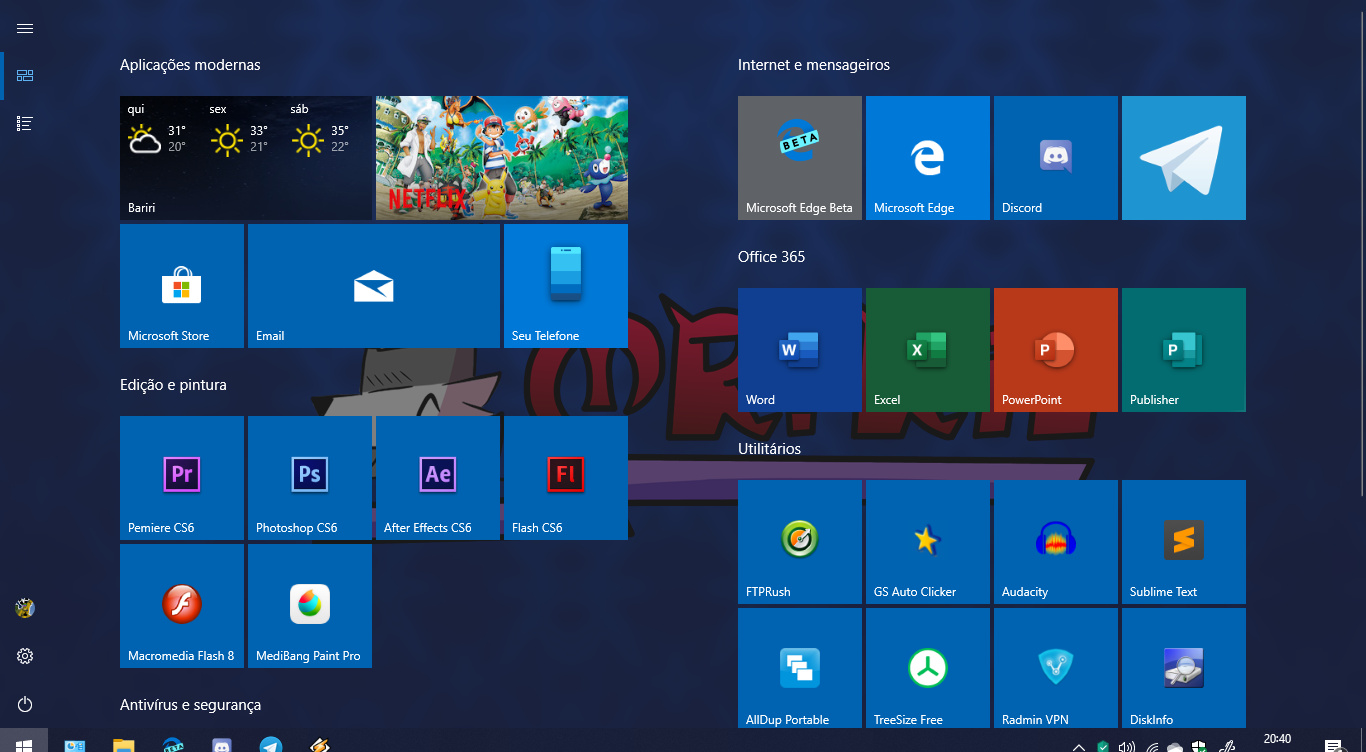Switch to pinned tiles view
Viewport: 1366px width, 752px height.
pos(25,76)
